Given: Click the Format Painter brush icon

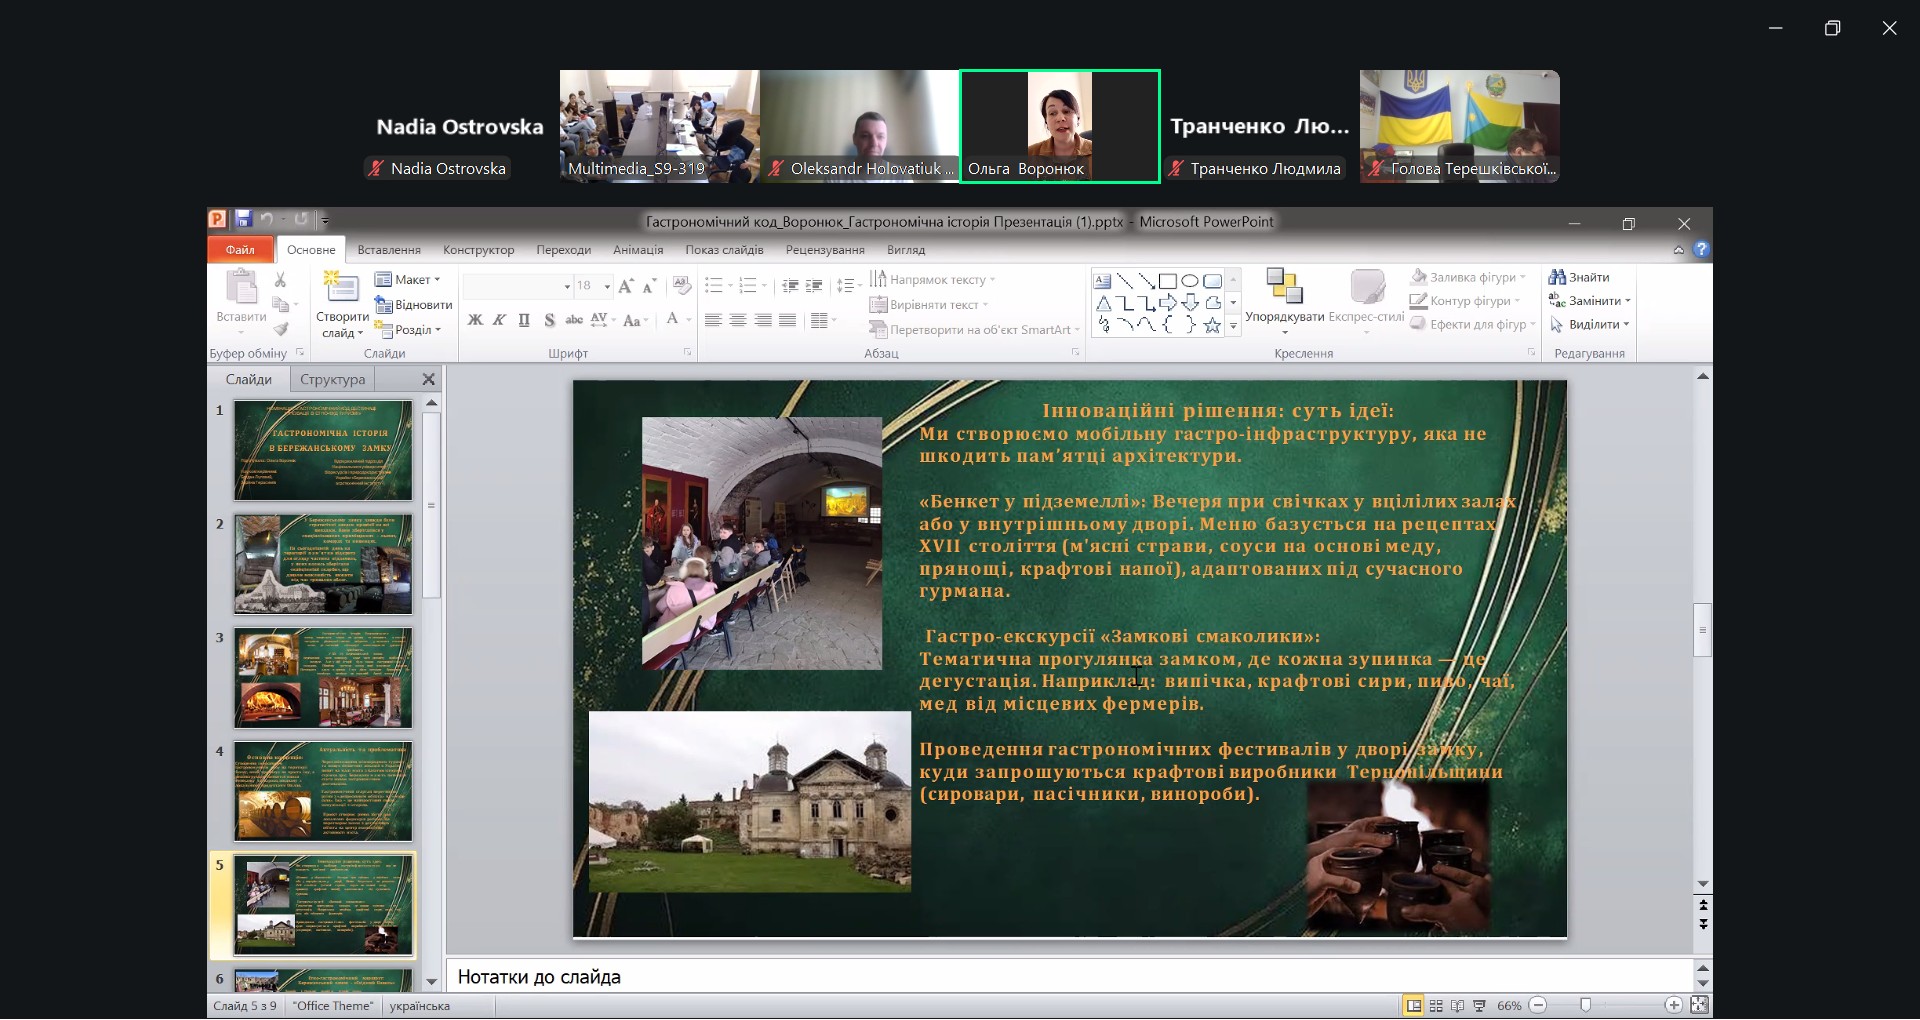Looking at the screenshot, I should coord(281,329).
